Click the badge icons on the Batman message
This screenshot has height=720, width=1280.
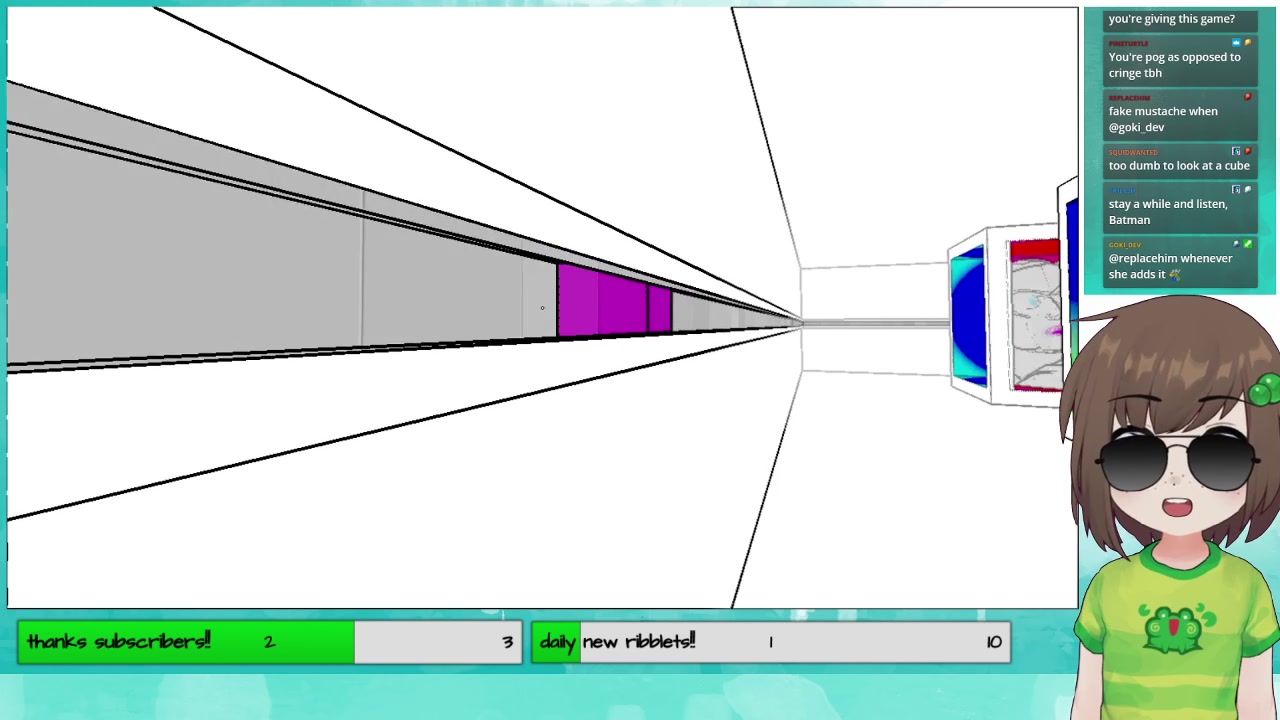[1241, 189]
